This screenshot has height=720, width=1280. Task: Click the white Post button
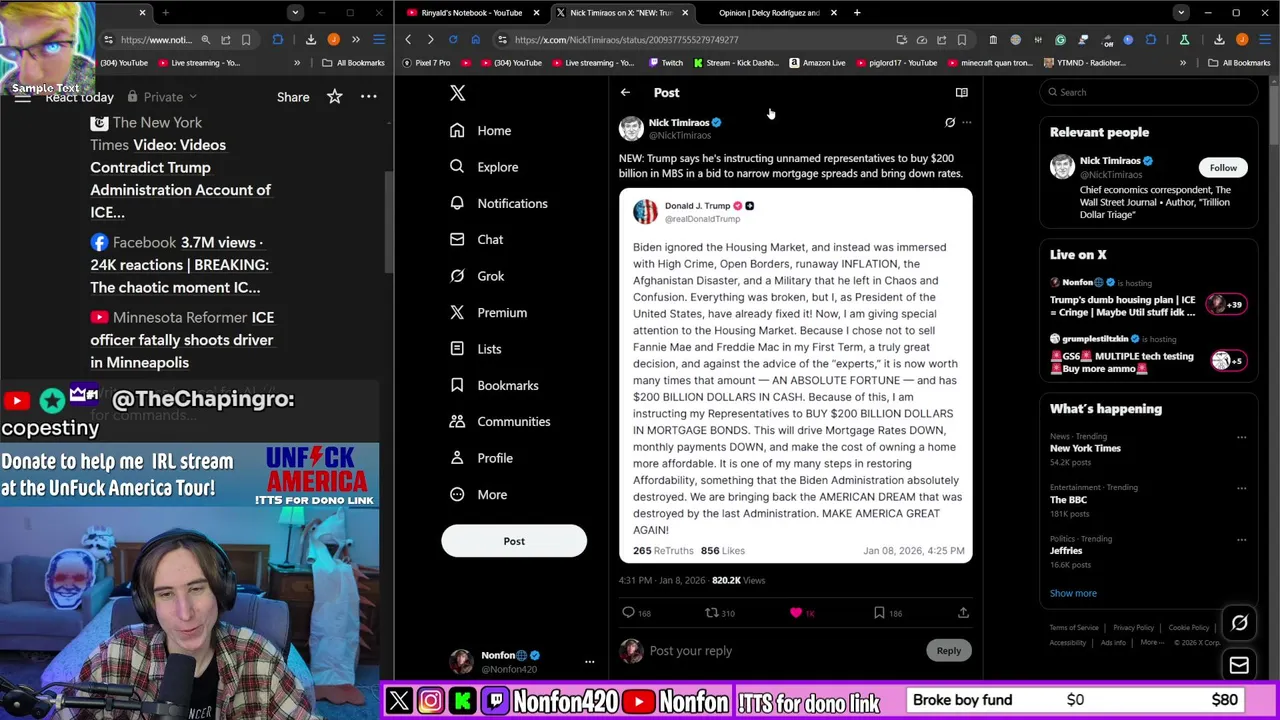pyautogui.click(x=514, y=541)
